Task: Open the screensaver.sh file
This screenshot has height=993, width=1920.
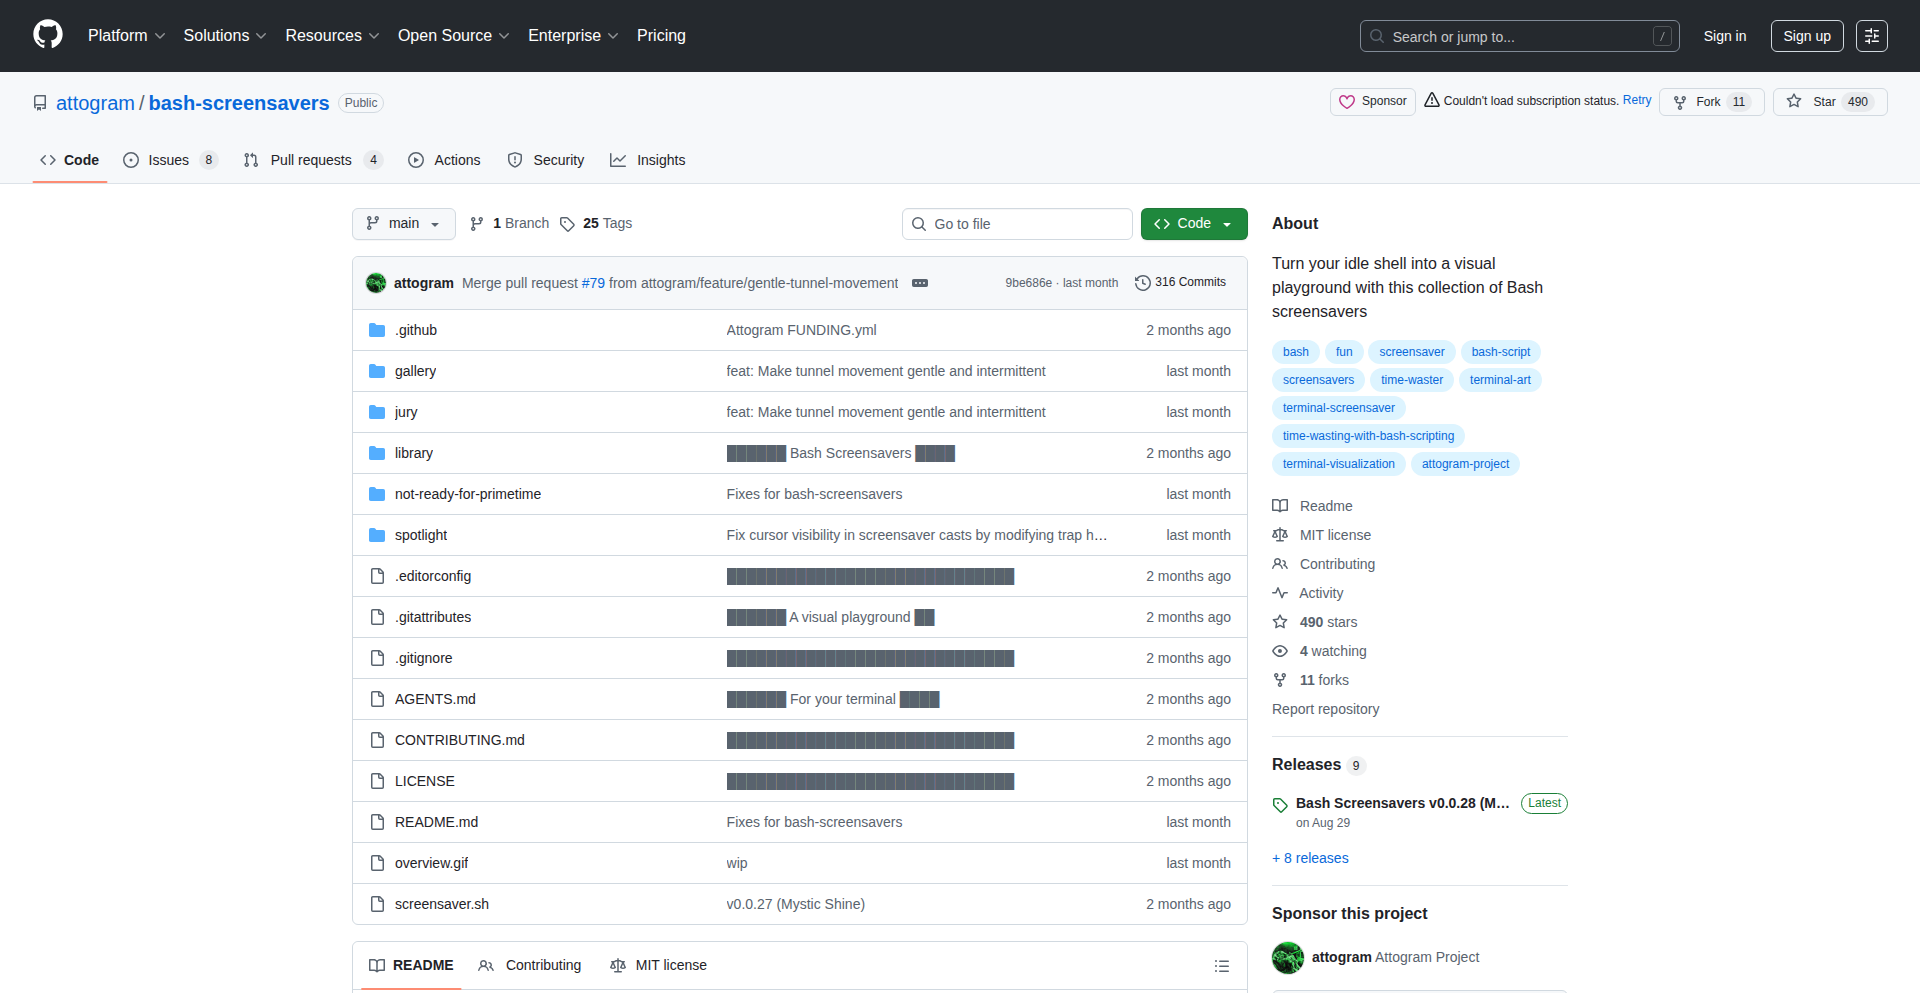Action: click(441, 904)
